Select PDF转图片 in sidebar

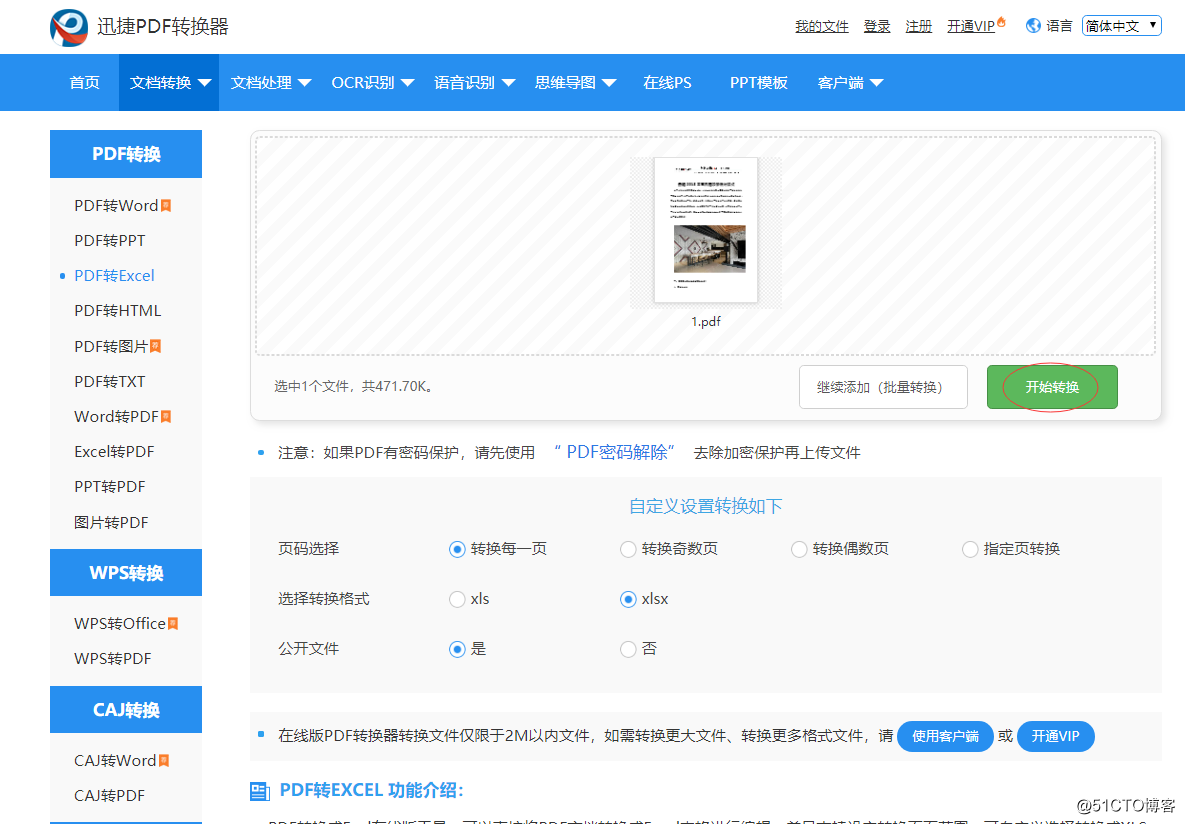click(111, 346)
